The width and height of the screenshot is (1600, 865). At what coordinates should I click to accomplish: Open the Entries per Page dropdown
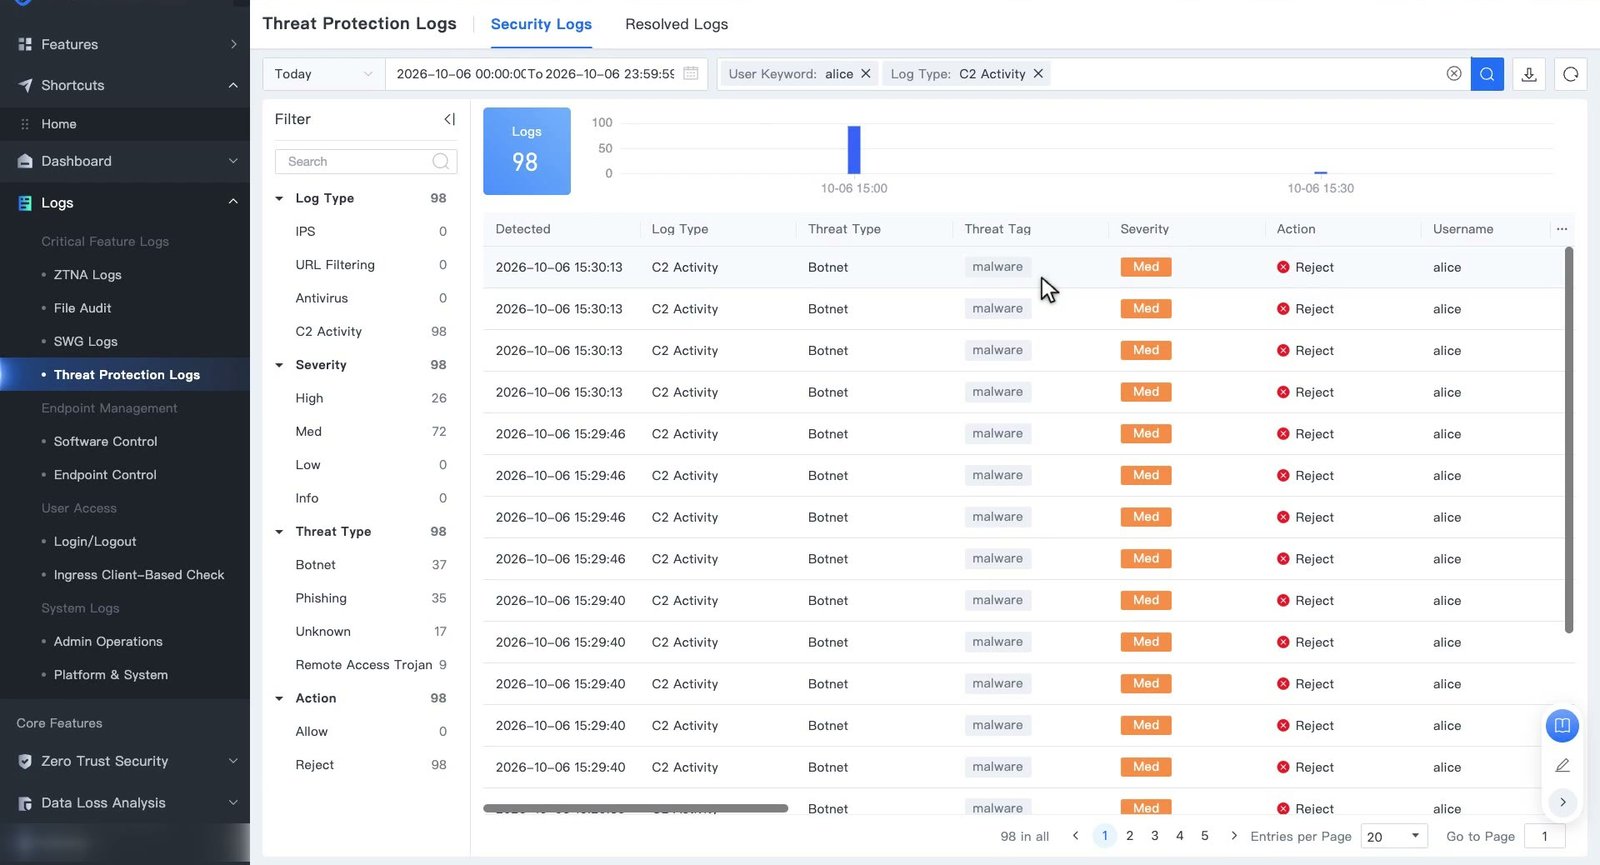[1394, 836]
